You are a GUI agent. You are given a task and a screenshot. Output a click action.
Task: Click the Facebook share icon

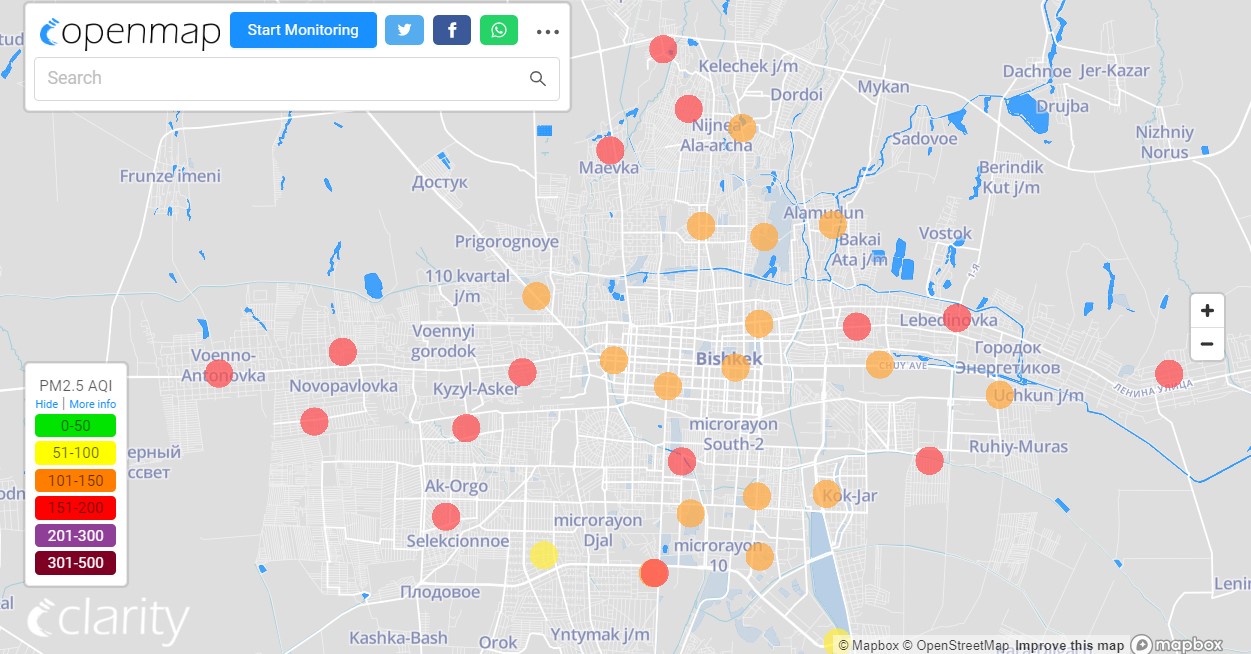(x=452, y=30)
